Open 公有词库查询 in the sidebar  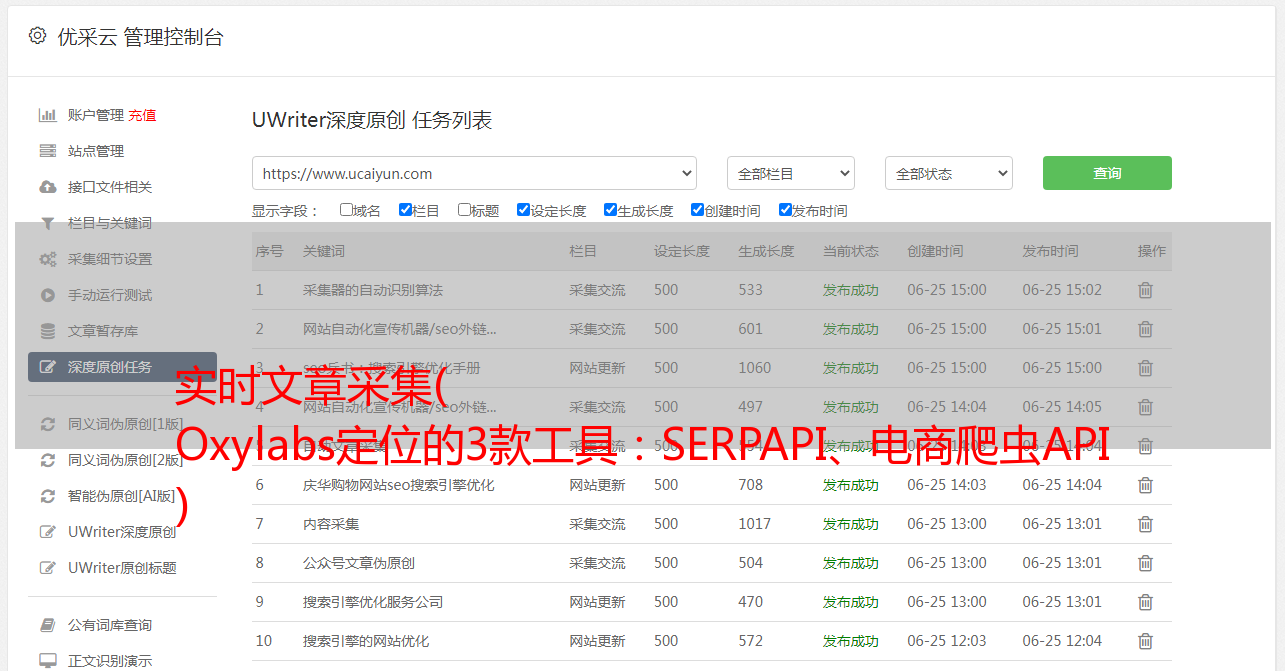tap(110, 625)
